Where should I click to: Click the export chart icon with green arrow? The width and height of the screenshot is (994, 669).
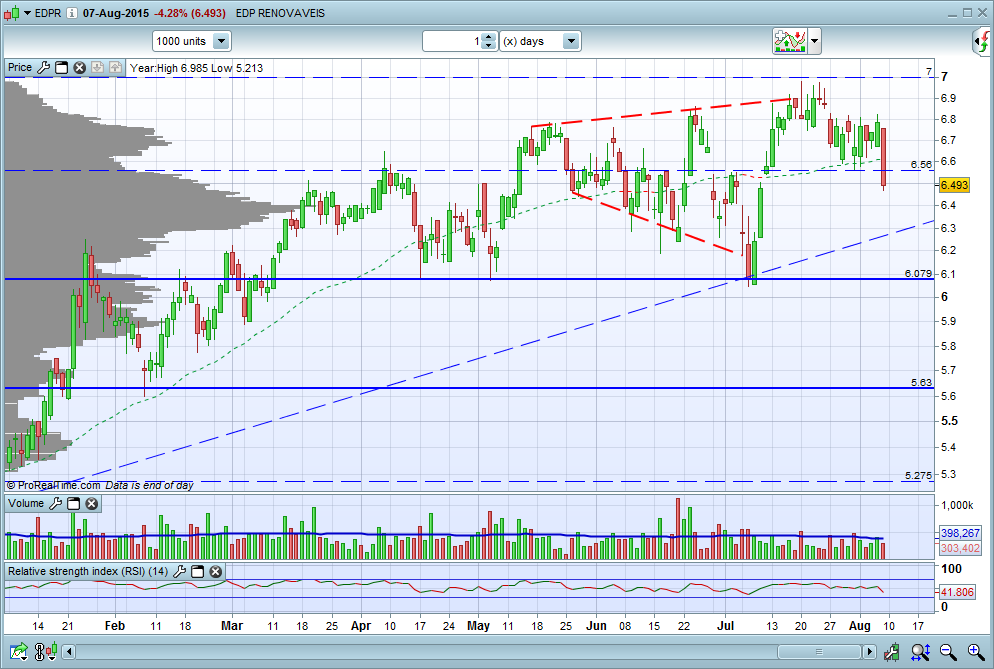coord(19,651)
